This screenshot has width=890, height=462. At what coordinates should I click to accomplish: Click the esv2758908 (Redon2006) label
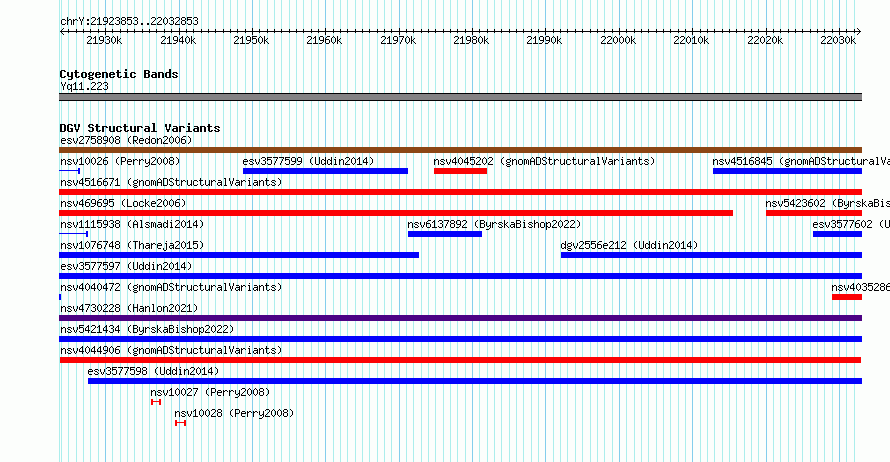point(126,140)
